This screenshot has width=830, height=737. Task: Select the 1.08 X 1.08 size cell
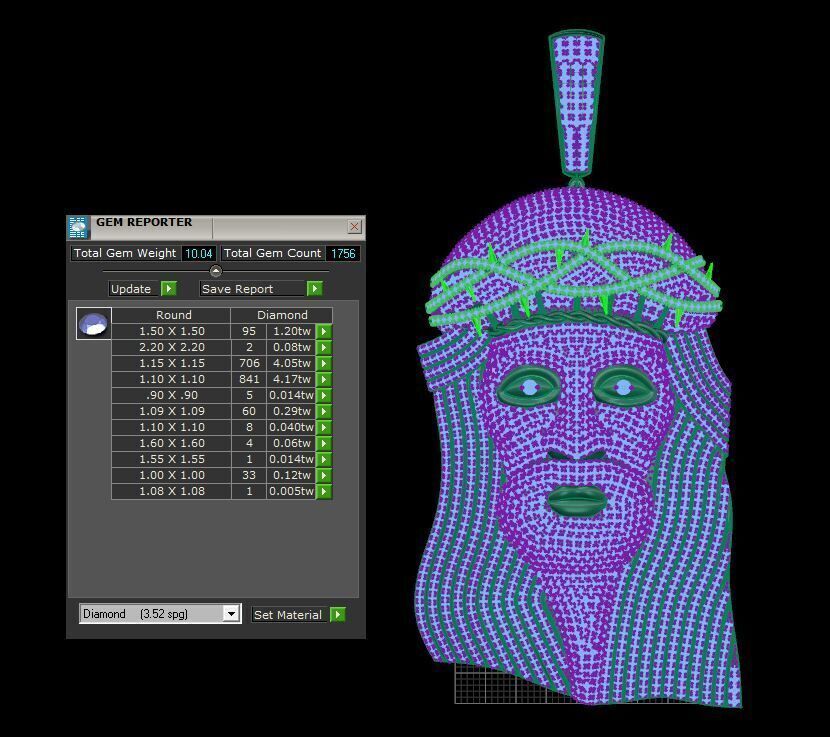click(x=172, y=491)
